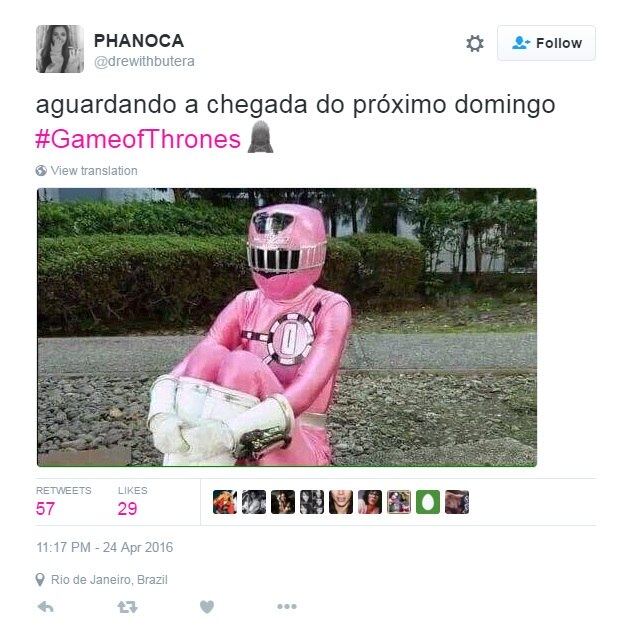Open the #GameofThrones hashtag link
This screenshot has height=640, width=622.
(138, 139)
